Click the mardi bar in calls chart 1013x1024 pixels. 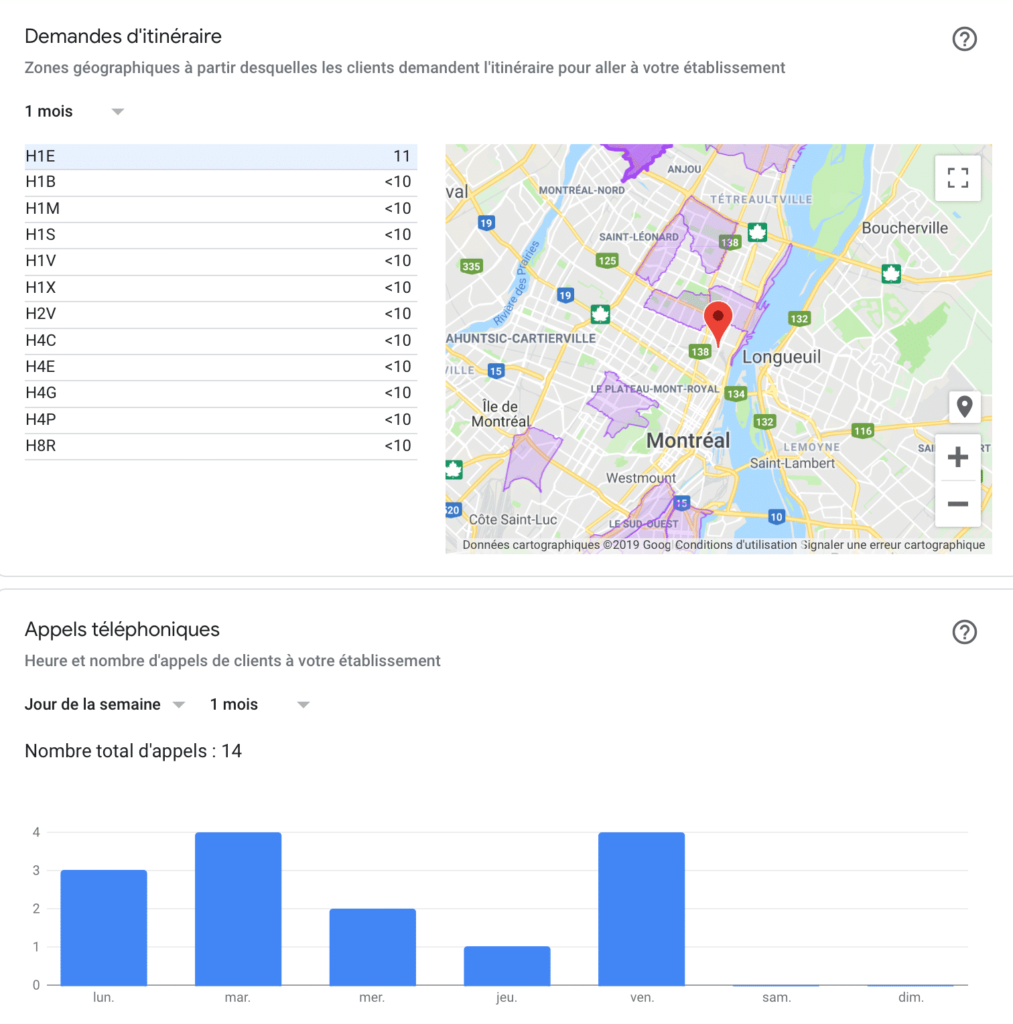[x=238, y=908]
